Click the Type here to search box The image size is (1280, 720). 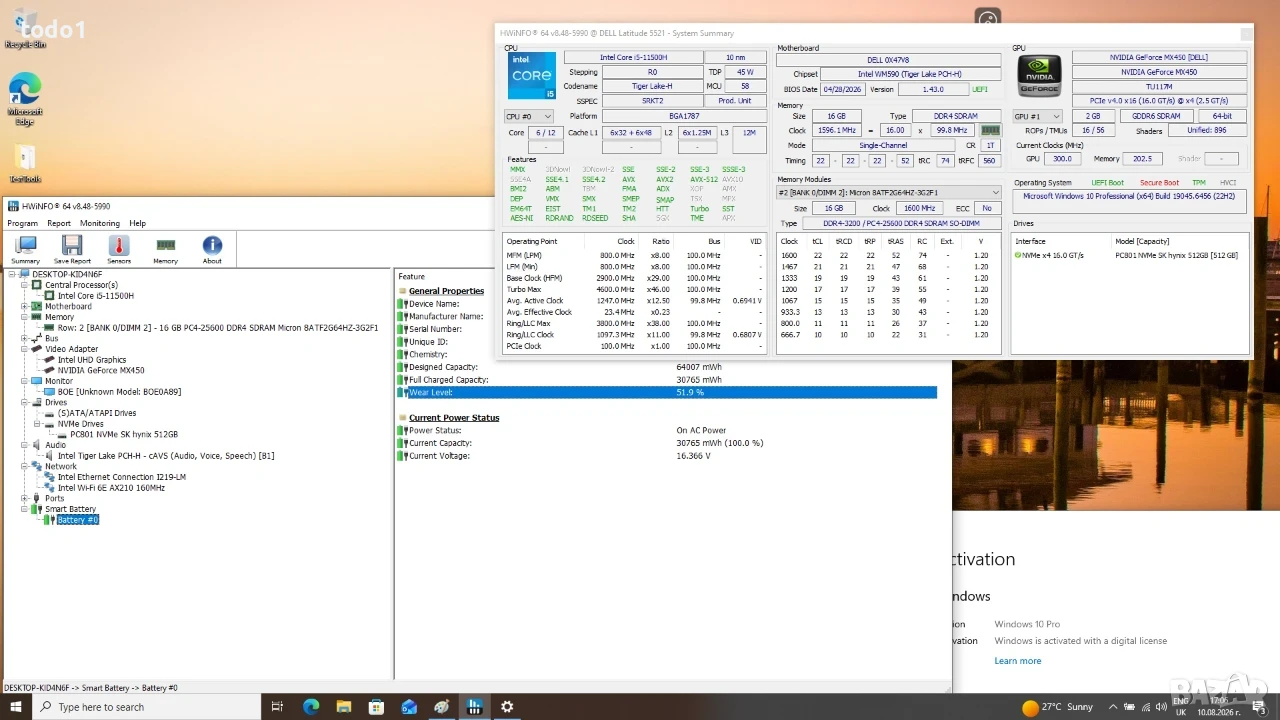[146, 707]
